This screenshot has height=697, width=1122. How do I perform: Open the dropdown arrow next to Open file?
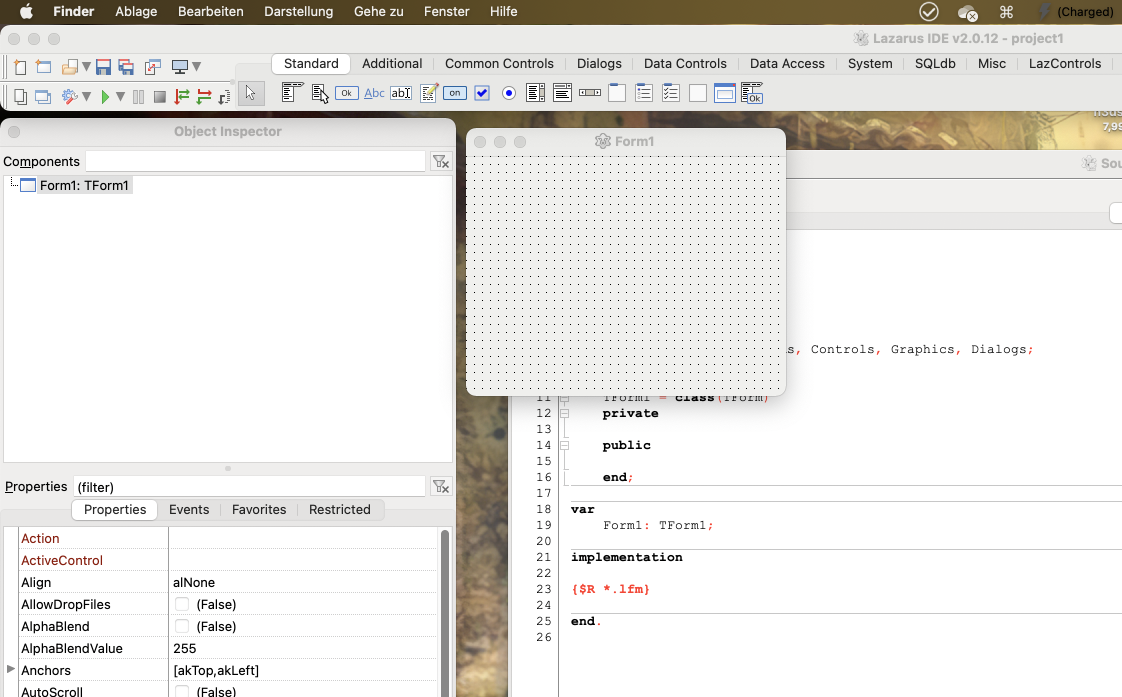click(x=86, y=67)
